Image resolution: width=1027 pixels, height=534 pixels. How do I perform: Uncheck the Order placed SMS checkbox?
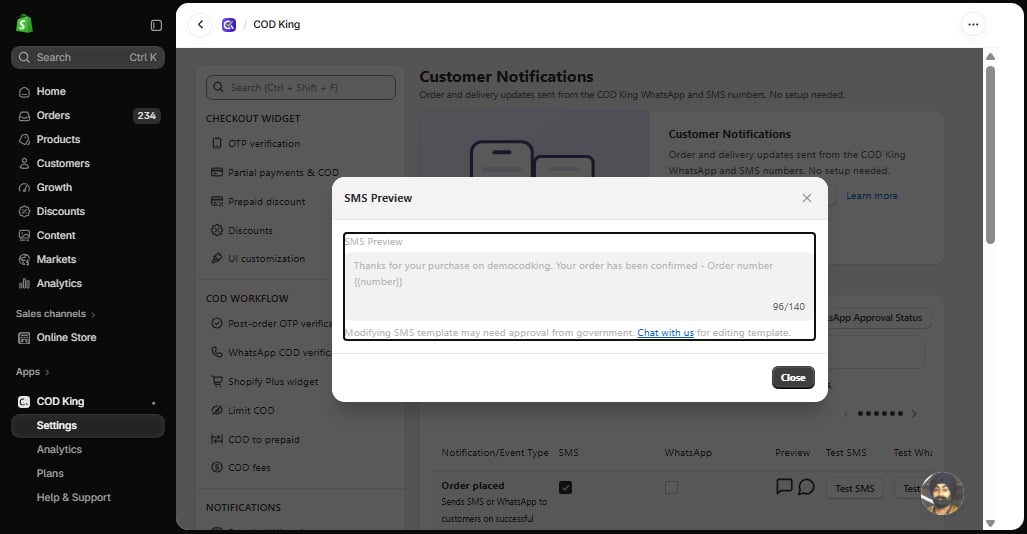click(566, 487)
